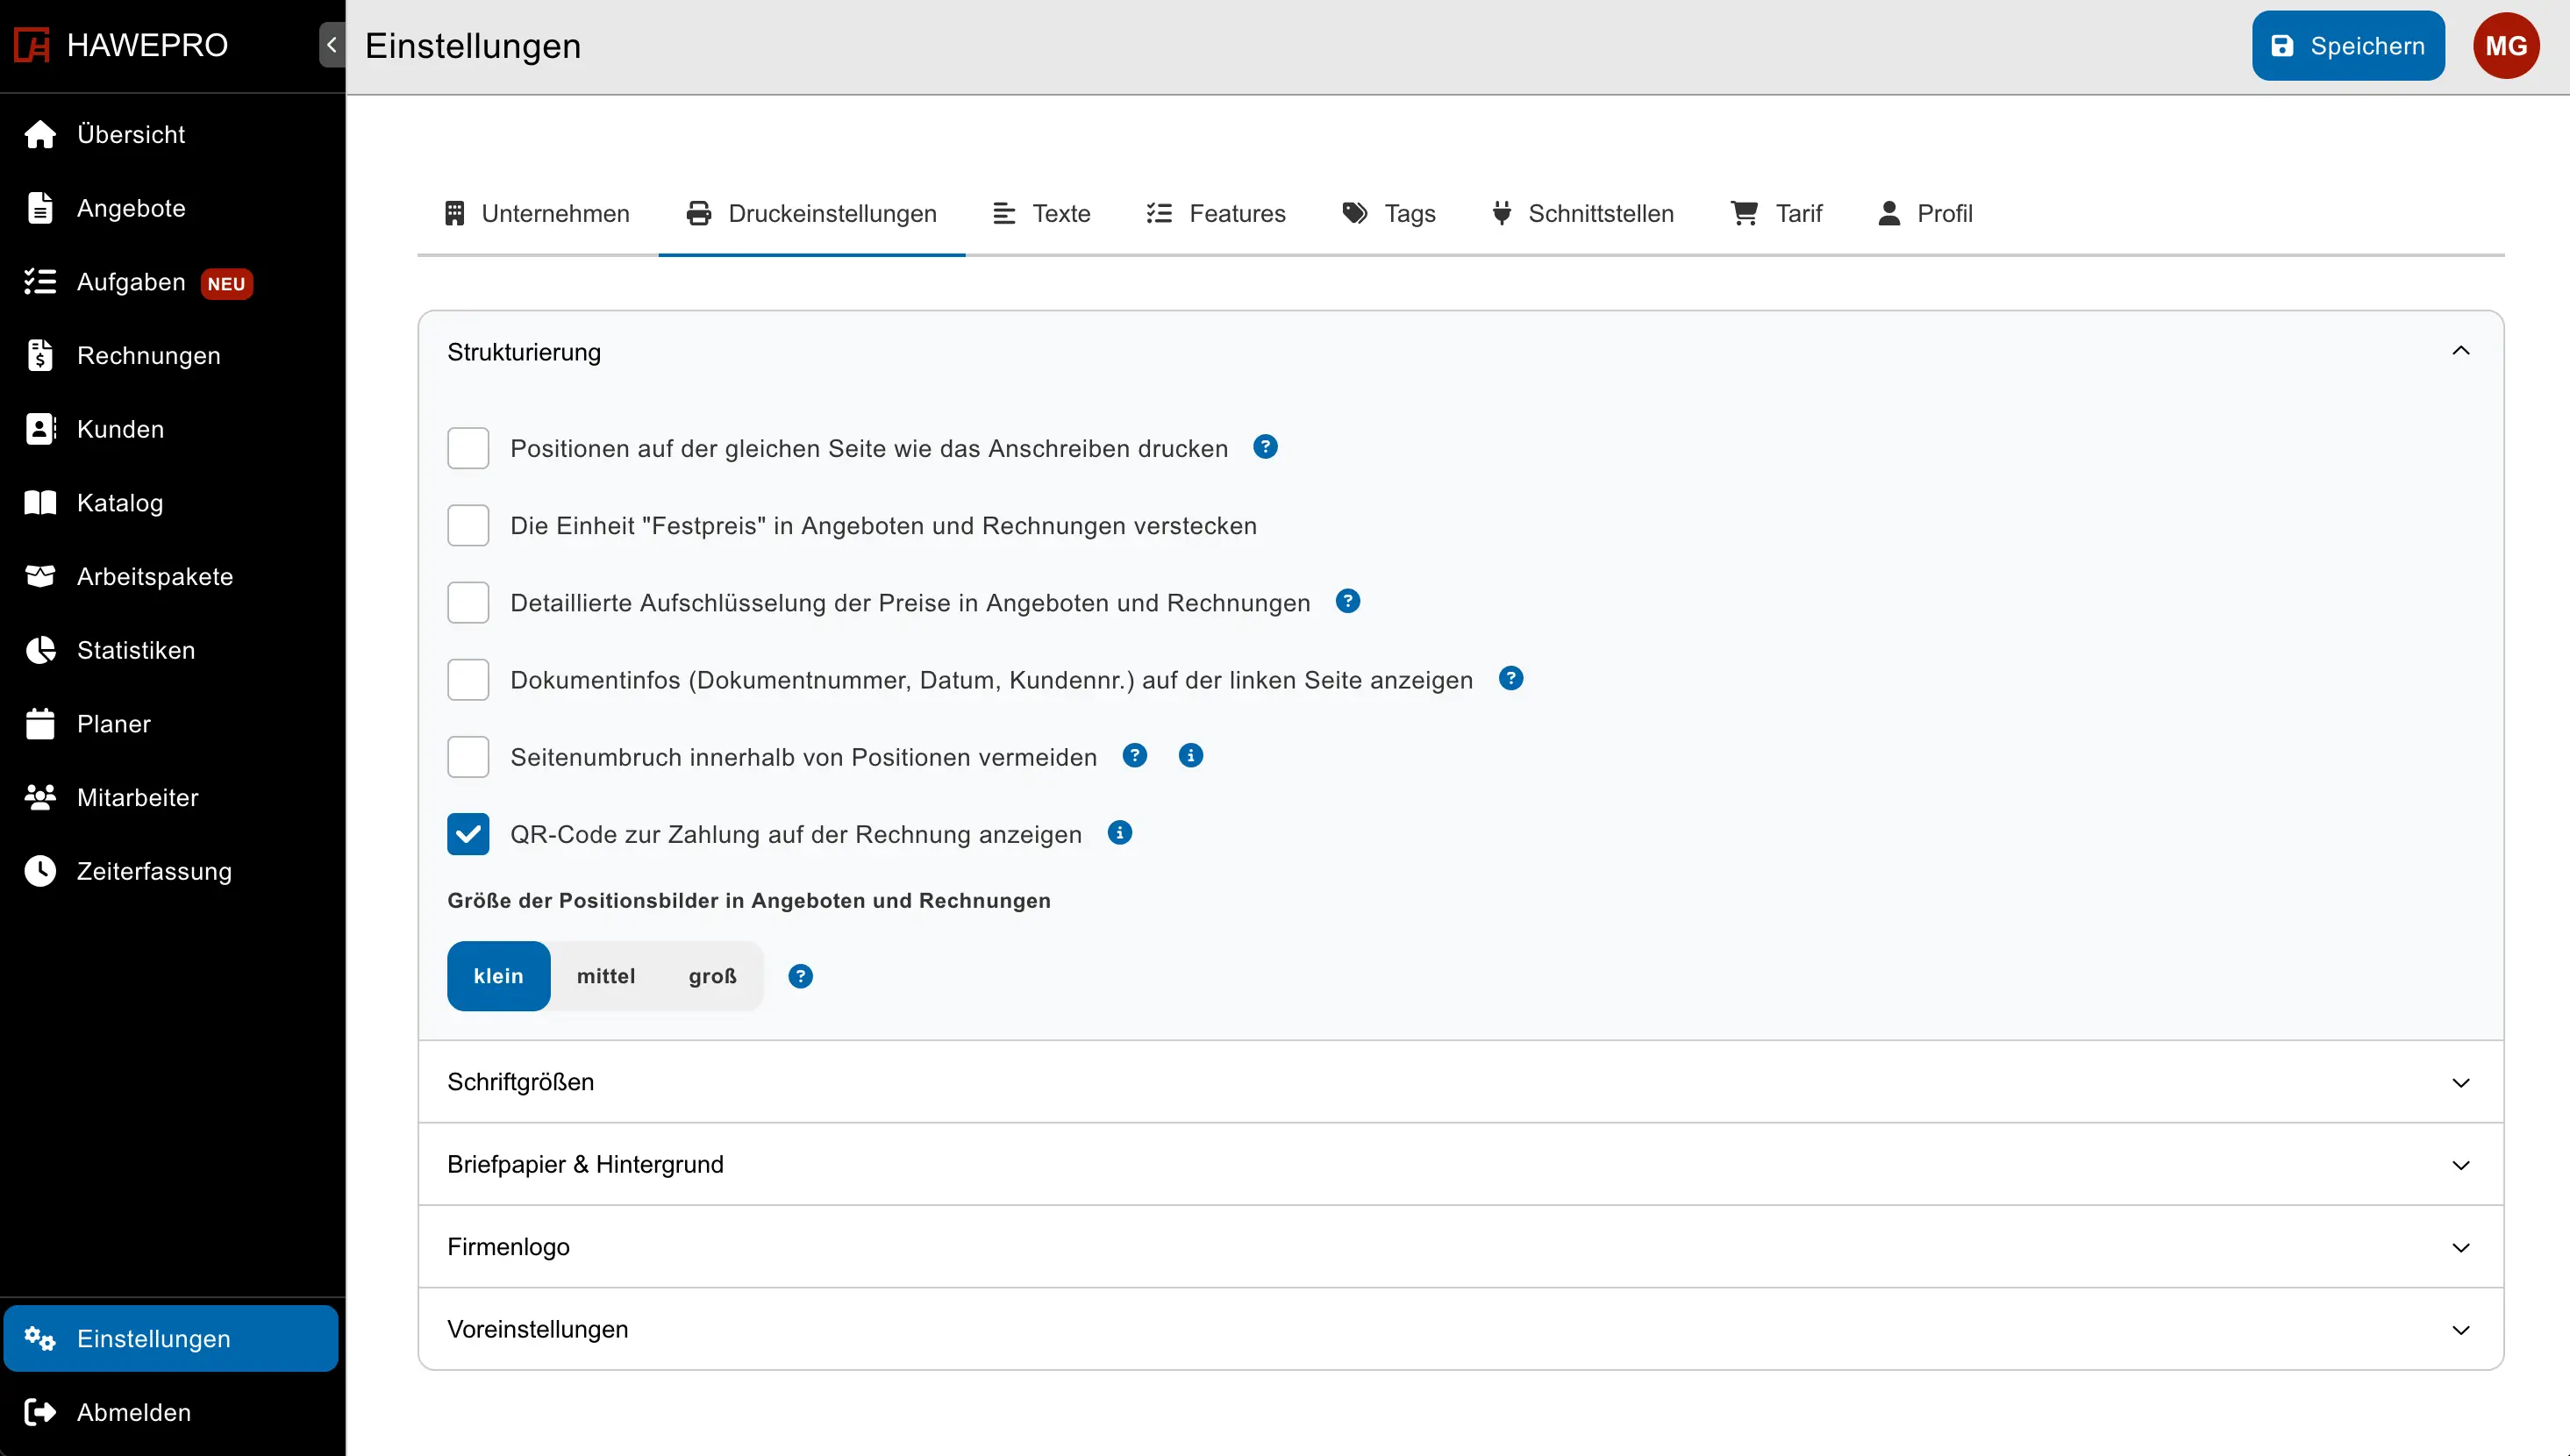Uncheck QR-Code zur Zahlung checkbox
Screen dimensions: 2570x1456
468,834
